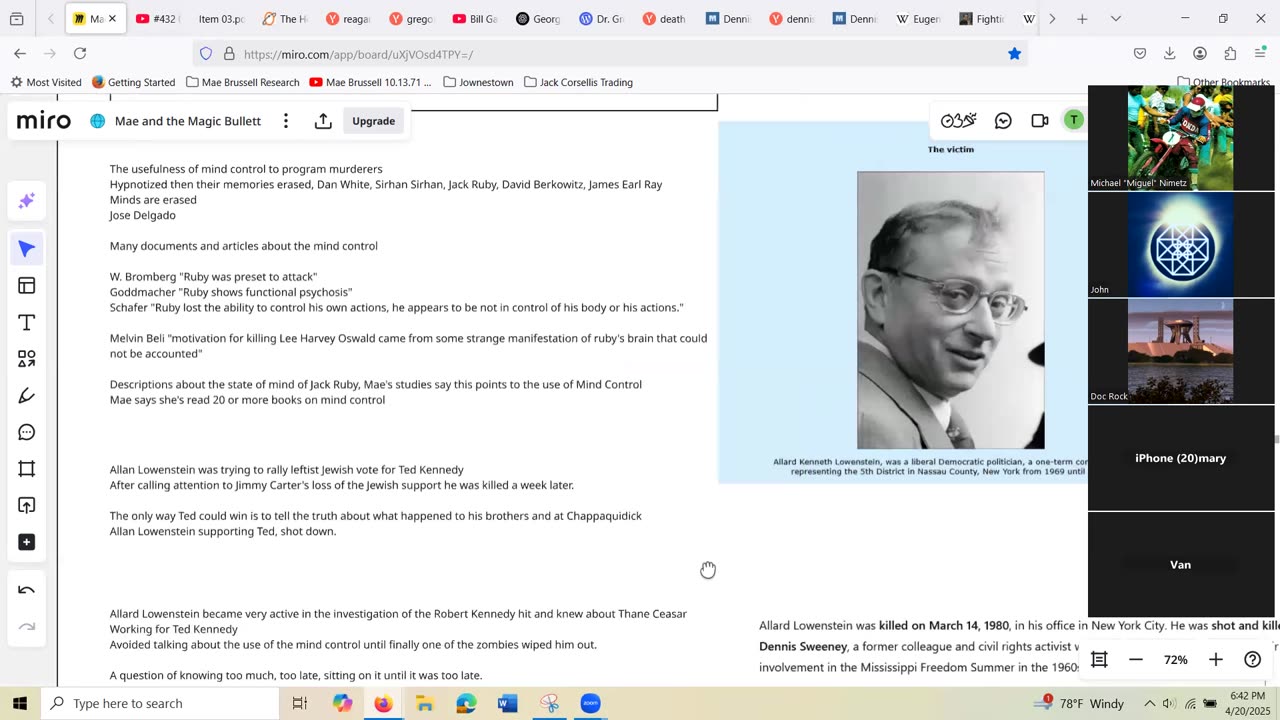
Task: Redo action in Miro
Action: [27, 627]
